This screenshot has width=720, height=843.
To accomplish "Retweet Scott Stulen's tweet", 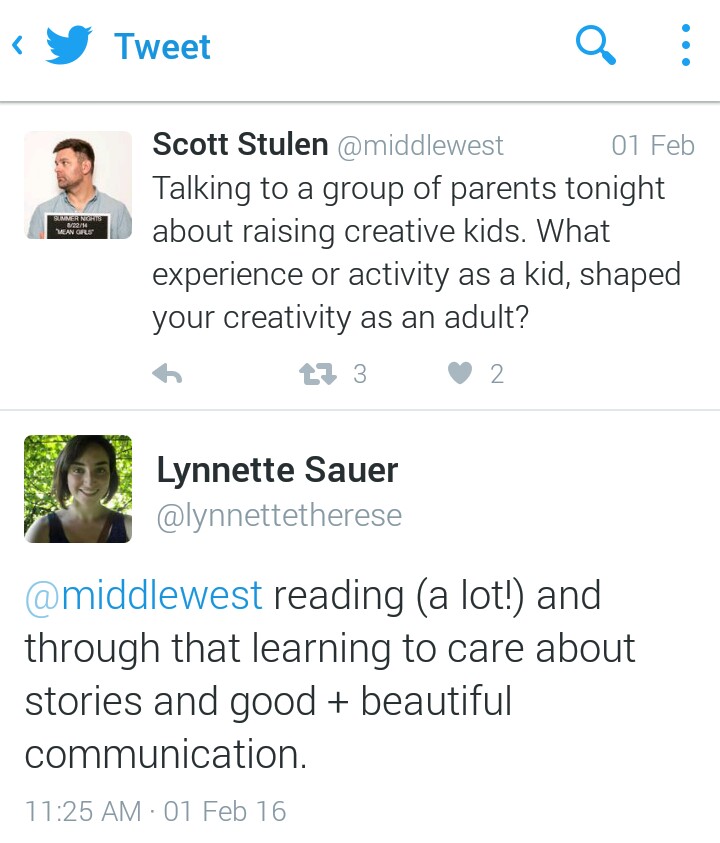I will (316, 374).
